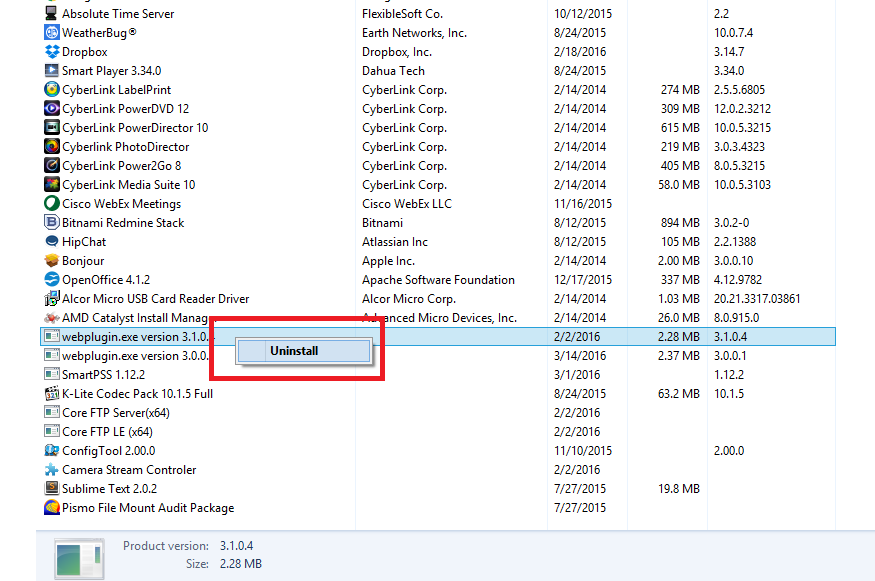Click the Dropbox program icon
Image resolution: width=875 pixels, height=581 pixels.
click(x=51, y=52)
